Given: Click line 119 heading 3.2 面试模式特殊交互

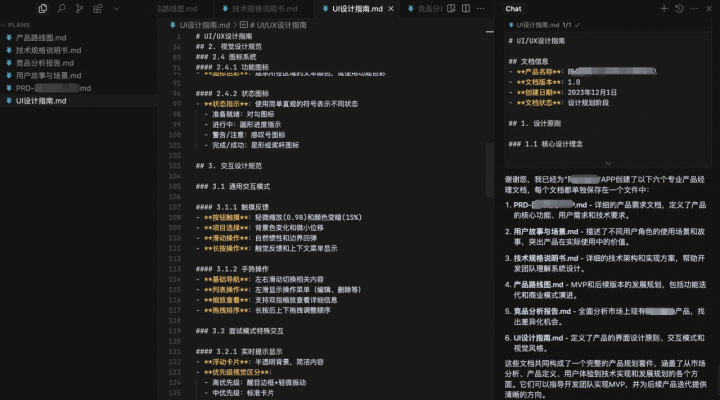Looking at the screenshot, I should pos(240,331).
